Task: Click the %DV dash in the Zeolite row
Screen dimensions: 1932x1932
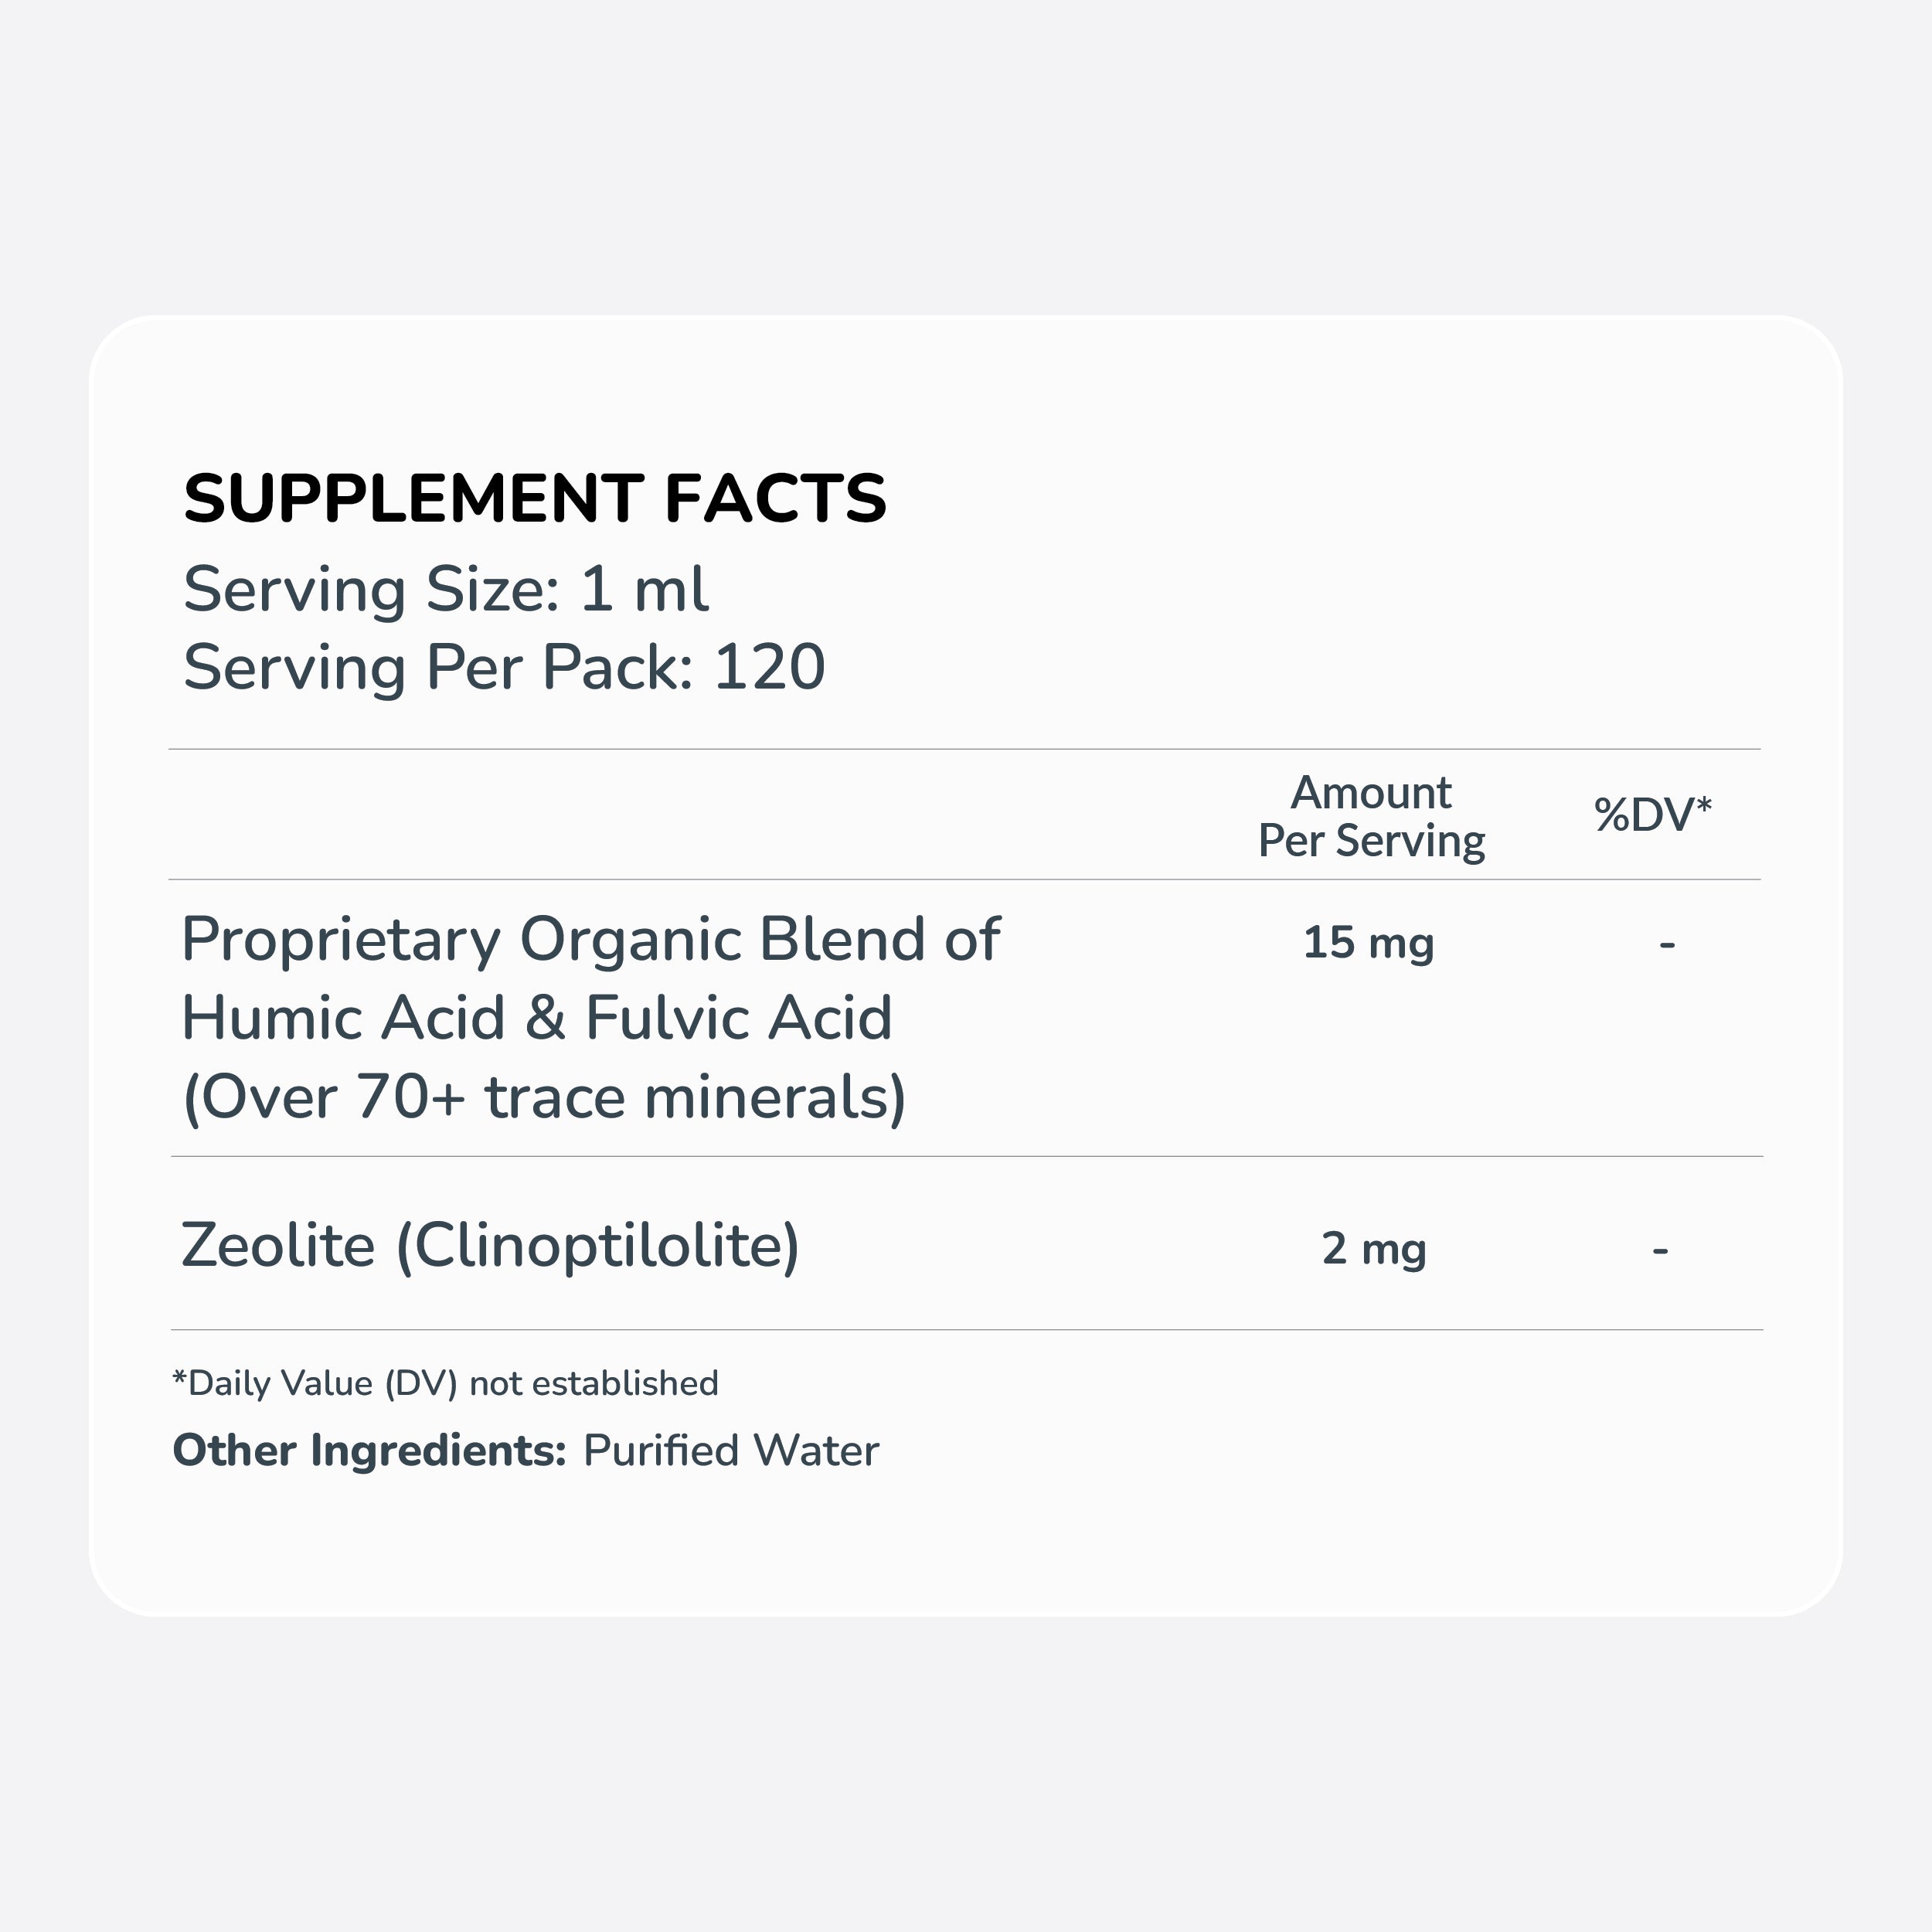Action: point(1660,1249)
